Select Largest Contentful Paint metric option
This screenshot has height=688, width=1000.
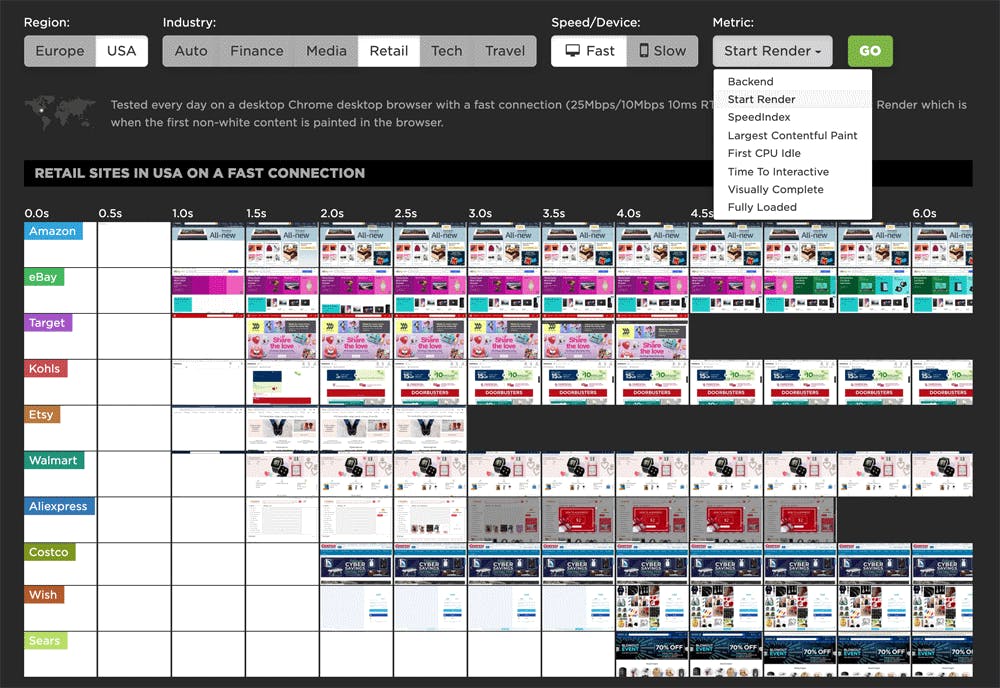tap(792, 135)
